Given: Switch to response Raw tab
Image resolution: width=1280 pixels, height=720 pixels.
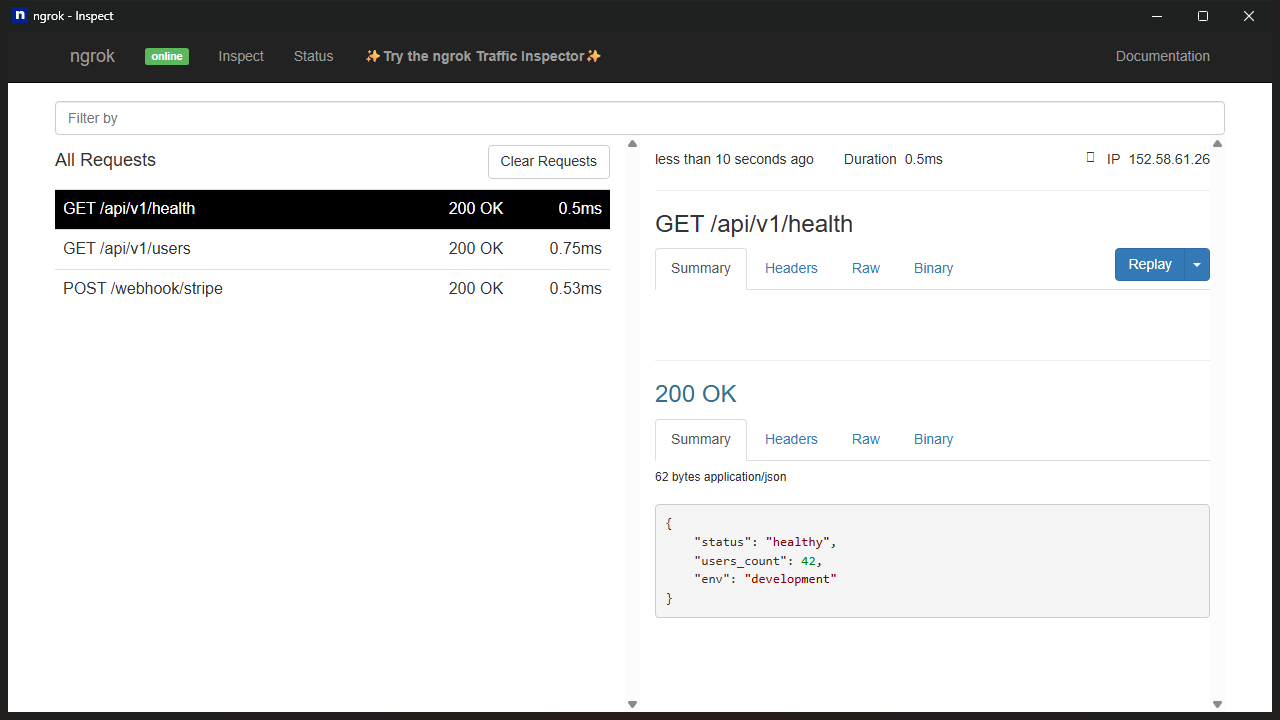Looking at the screenshot, I should [x=866, y=439].
